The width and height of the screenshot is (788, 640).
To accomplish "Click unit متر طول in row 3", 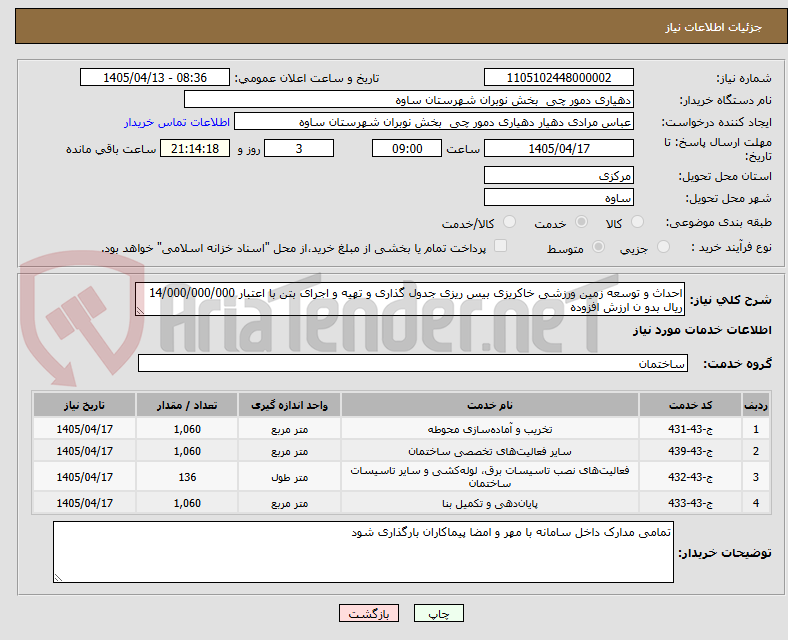I will click(289, 477).
